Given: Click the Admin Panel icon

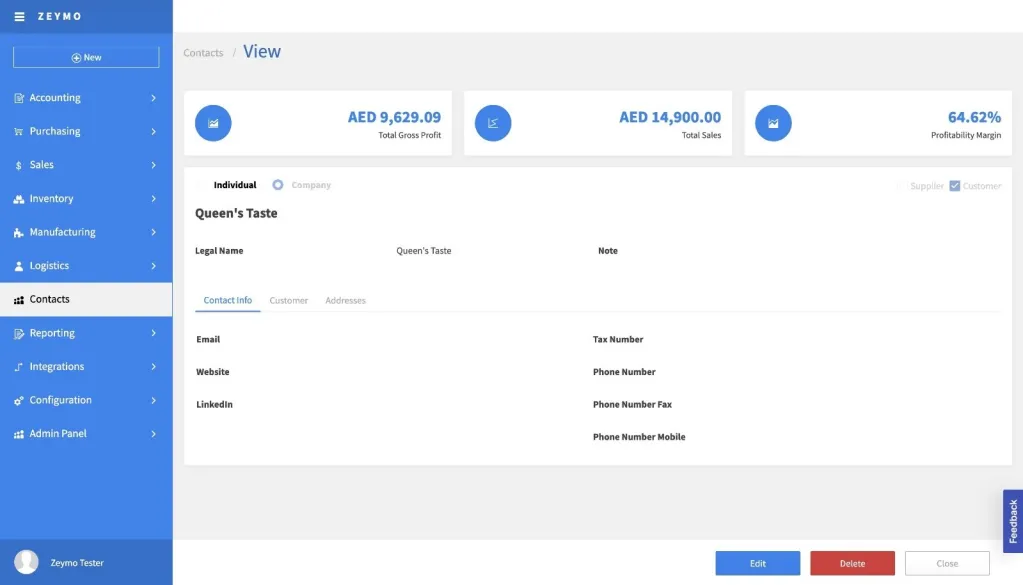Looking at the screenshot, I should pyautogui.click(x=18, y=434).
